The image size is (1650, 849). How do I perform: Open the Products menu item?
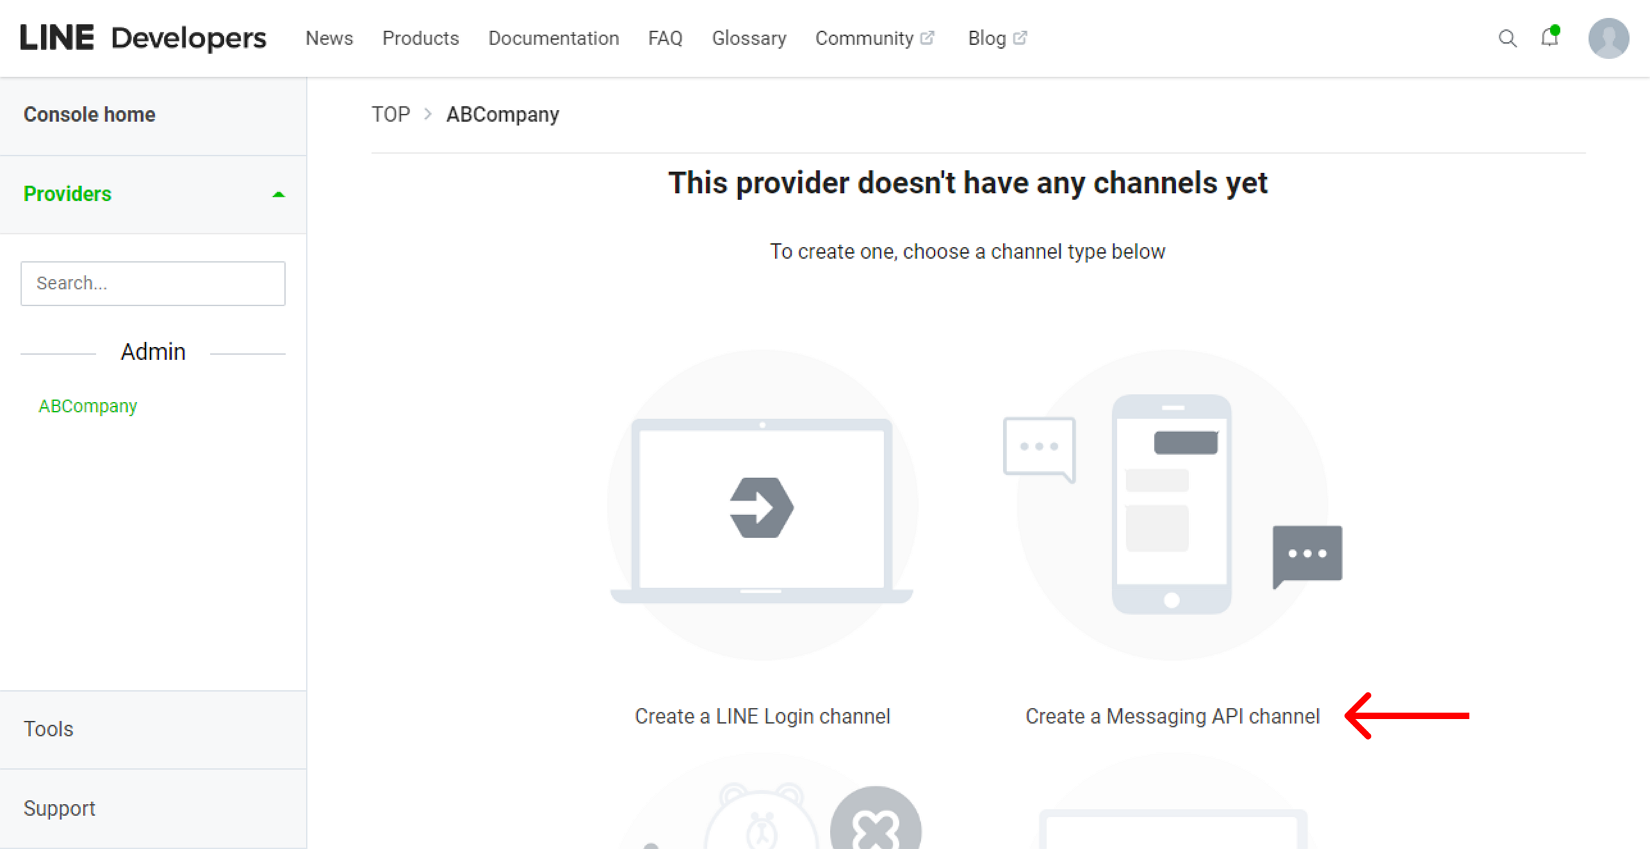[x=420, y=38]
